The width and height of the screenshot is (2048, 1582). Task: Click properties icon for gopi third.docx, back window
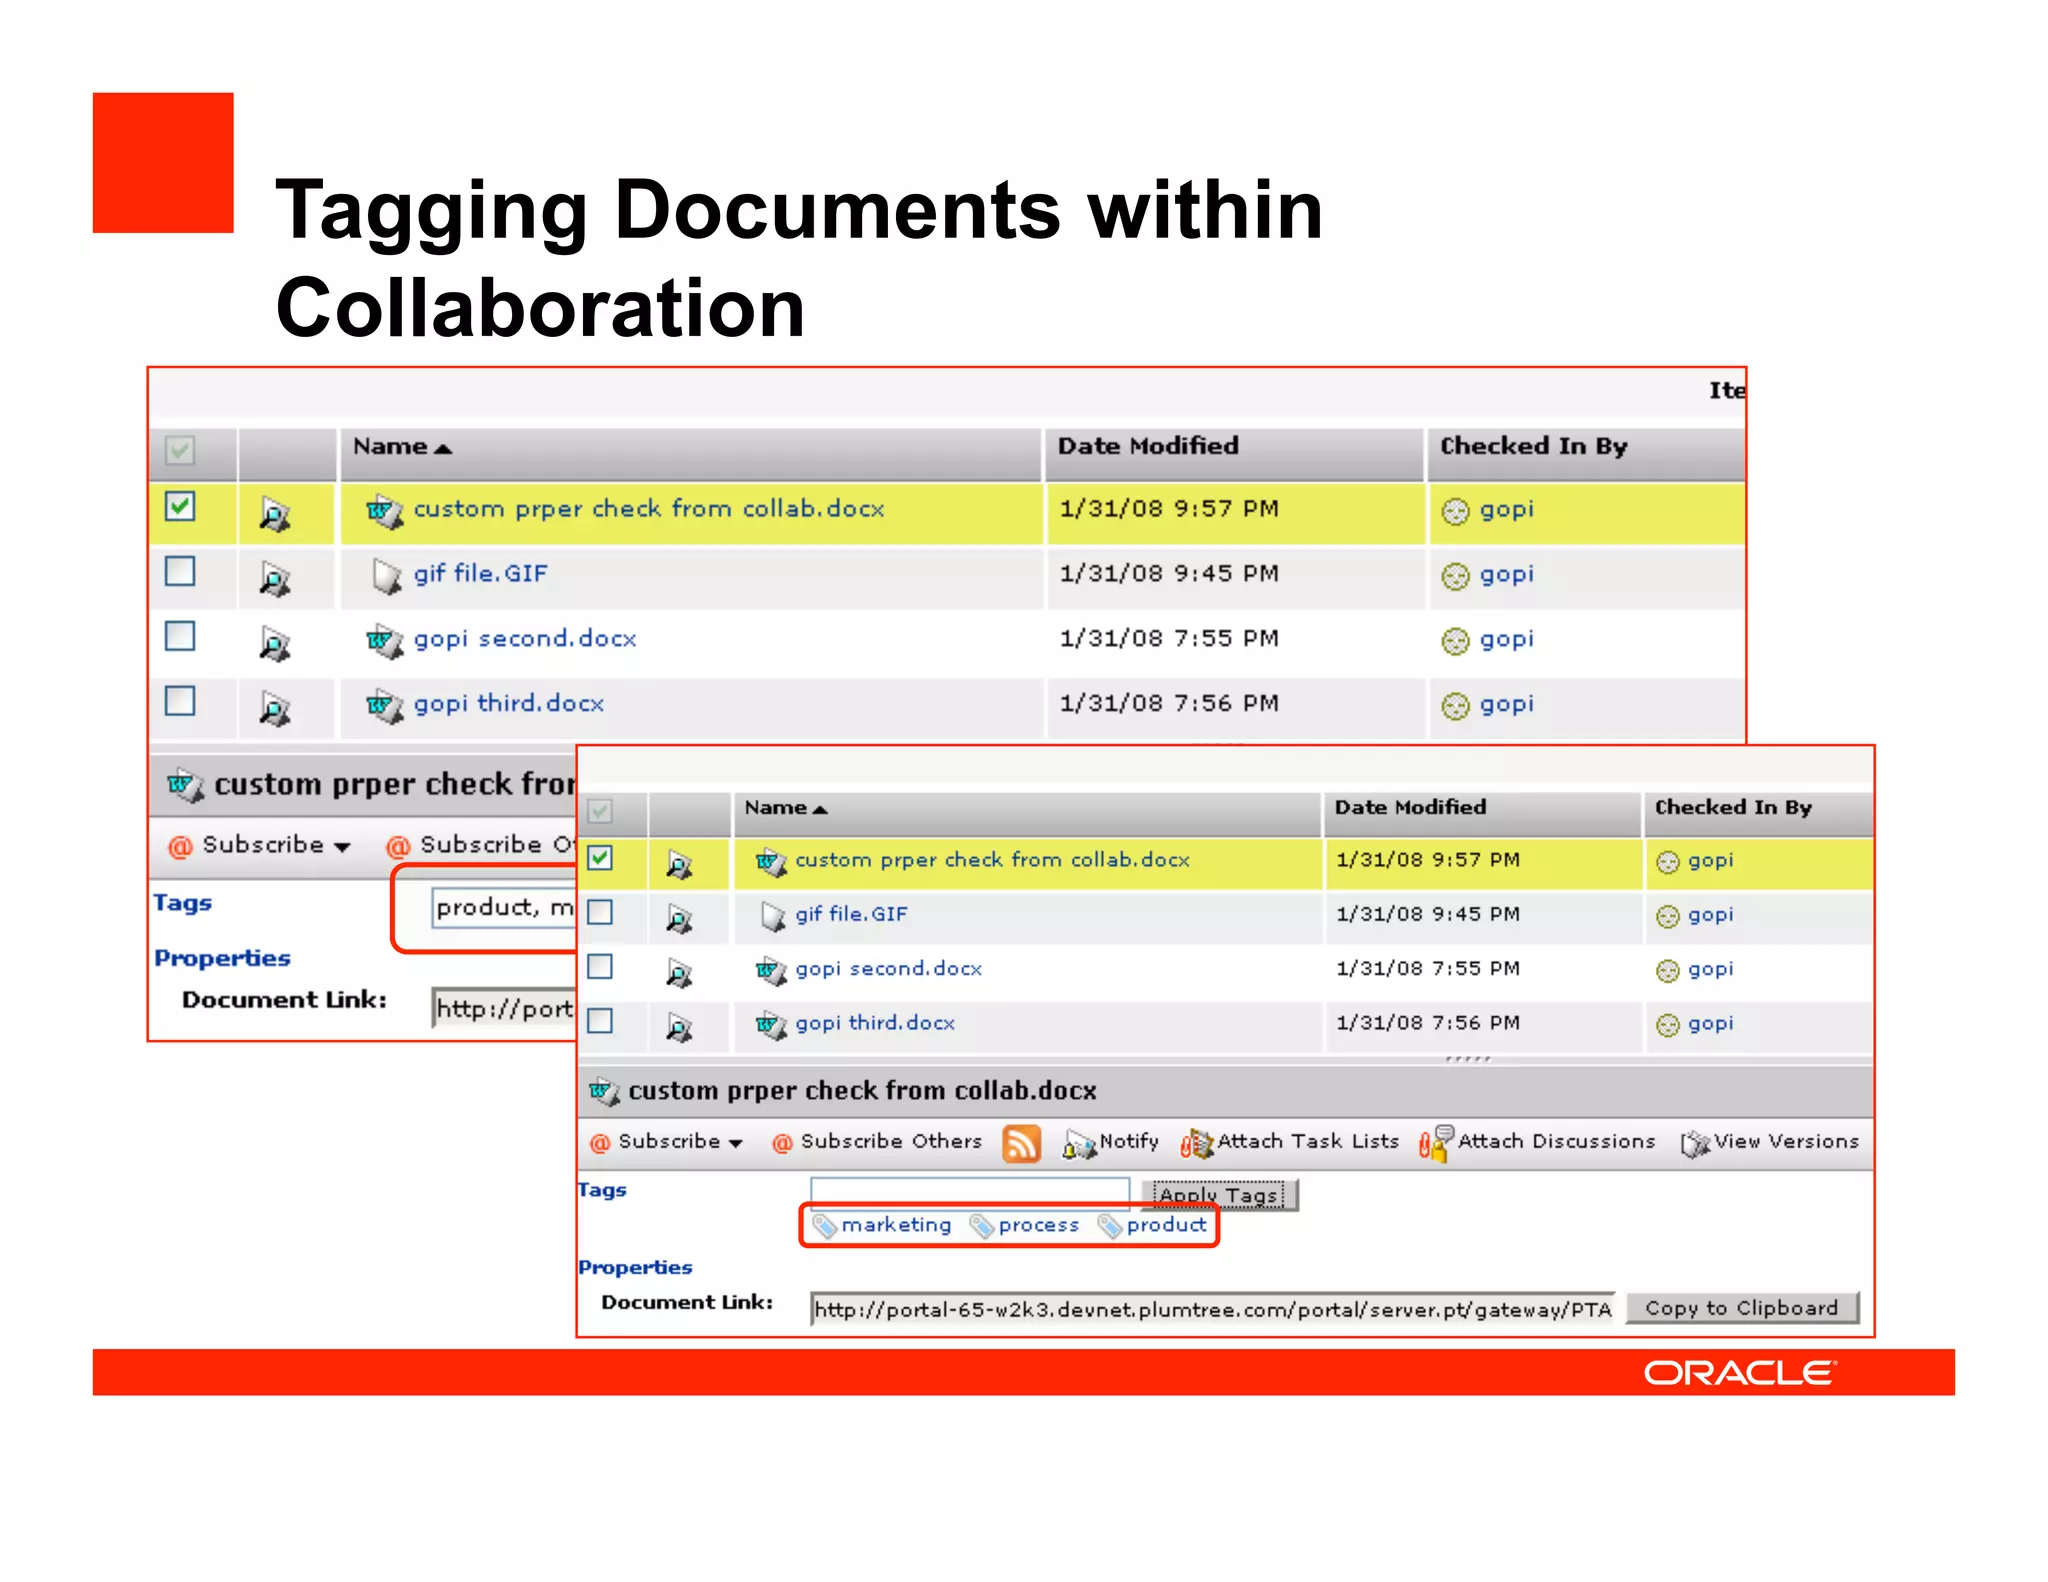(275, 709)
